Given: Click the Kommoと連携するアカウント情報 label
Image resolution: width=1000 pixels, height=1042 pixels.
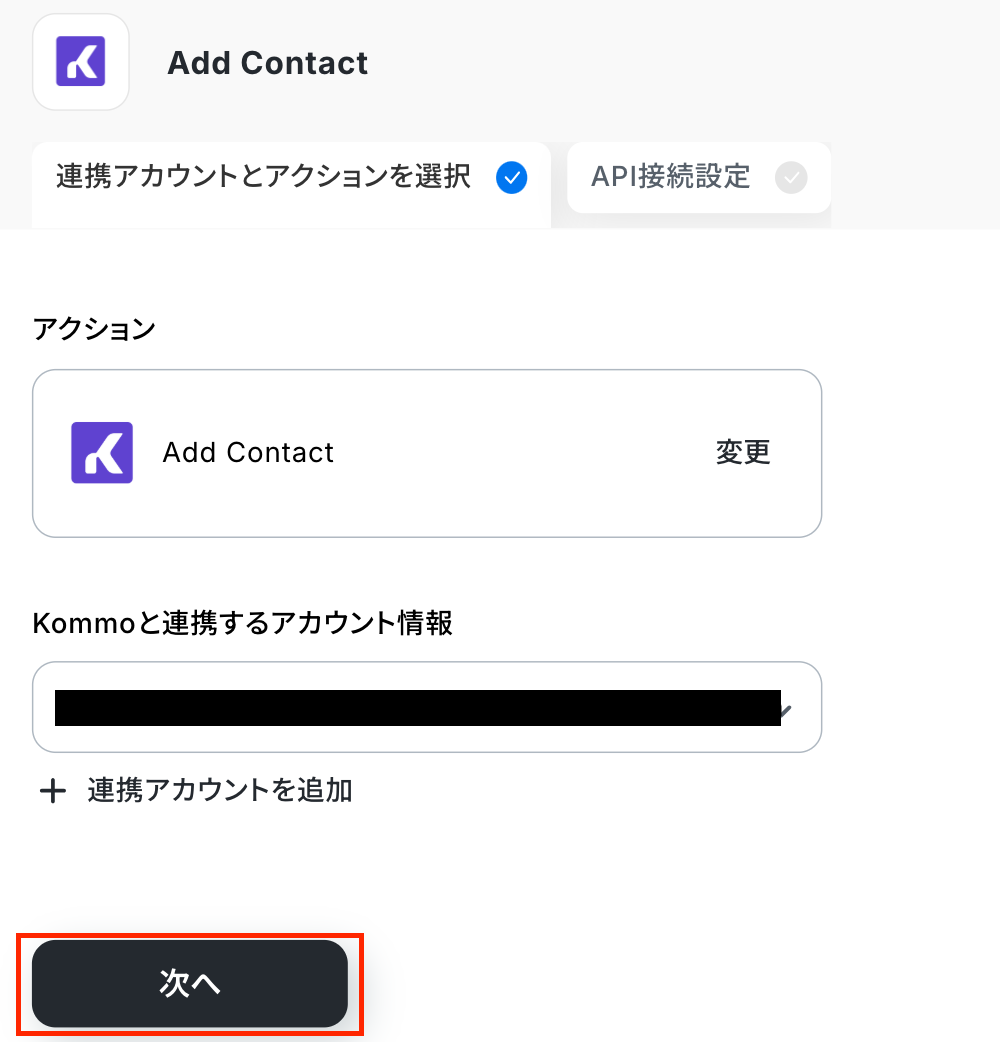Looking at the screenshot, I should coord(243,624).
